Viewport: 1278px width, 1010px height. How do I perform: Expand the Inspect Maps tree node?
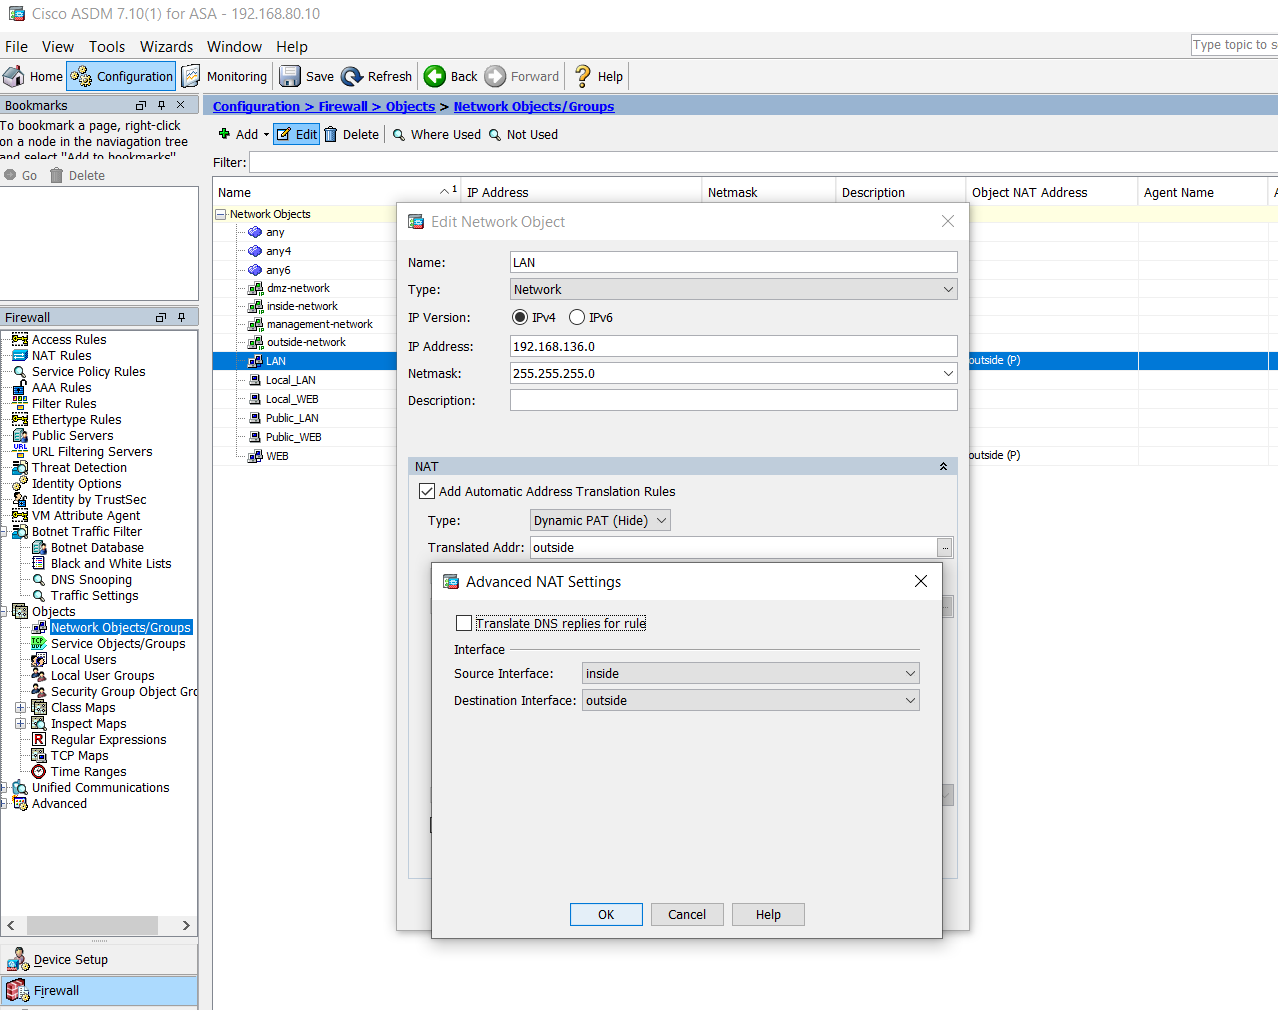click(20, 724)
